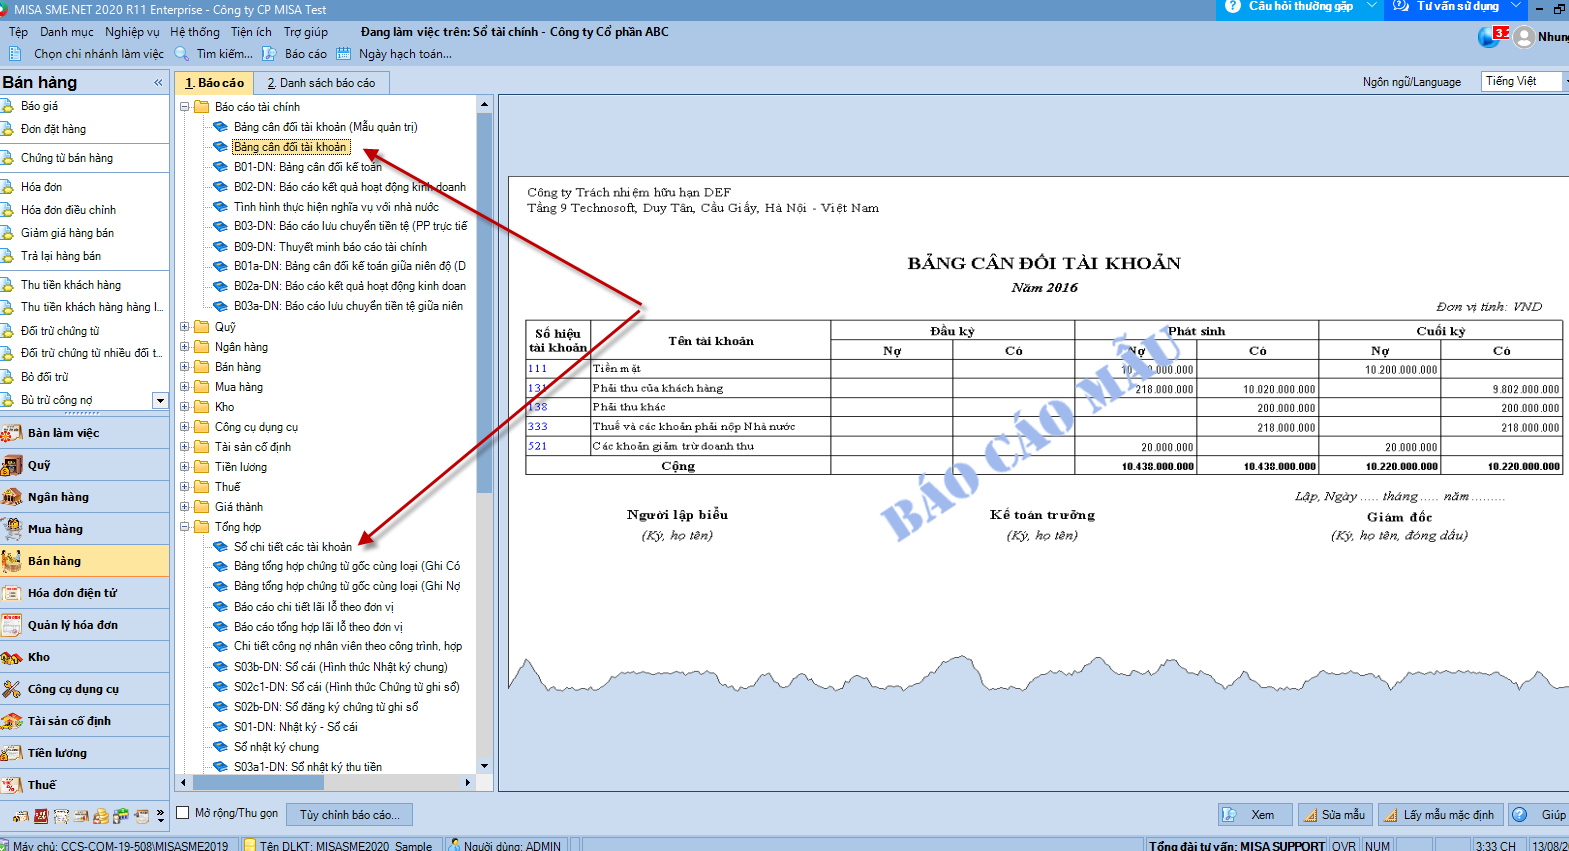Open the Tài sản cố định module
This screenshot has width=1569, height=851.
[85, 721]
